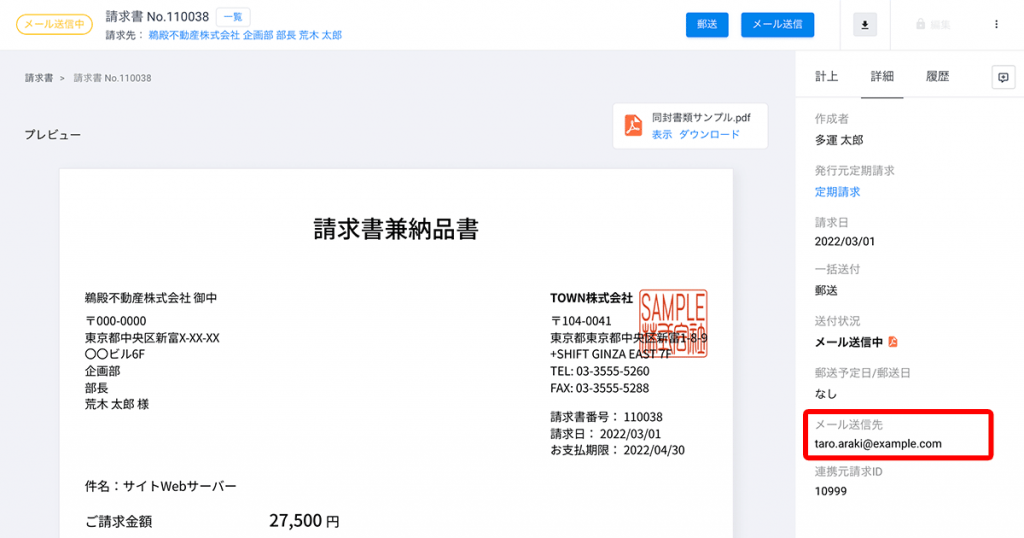Click 荒木 太郎 様 on the invoice

(x=117, y=405)
